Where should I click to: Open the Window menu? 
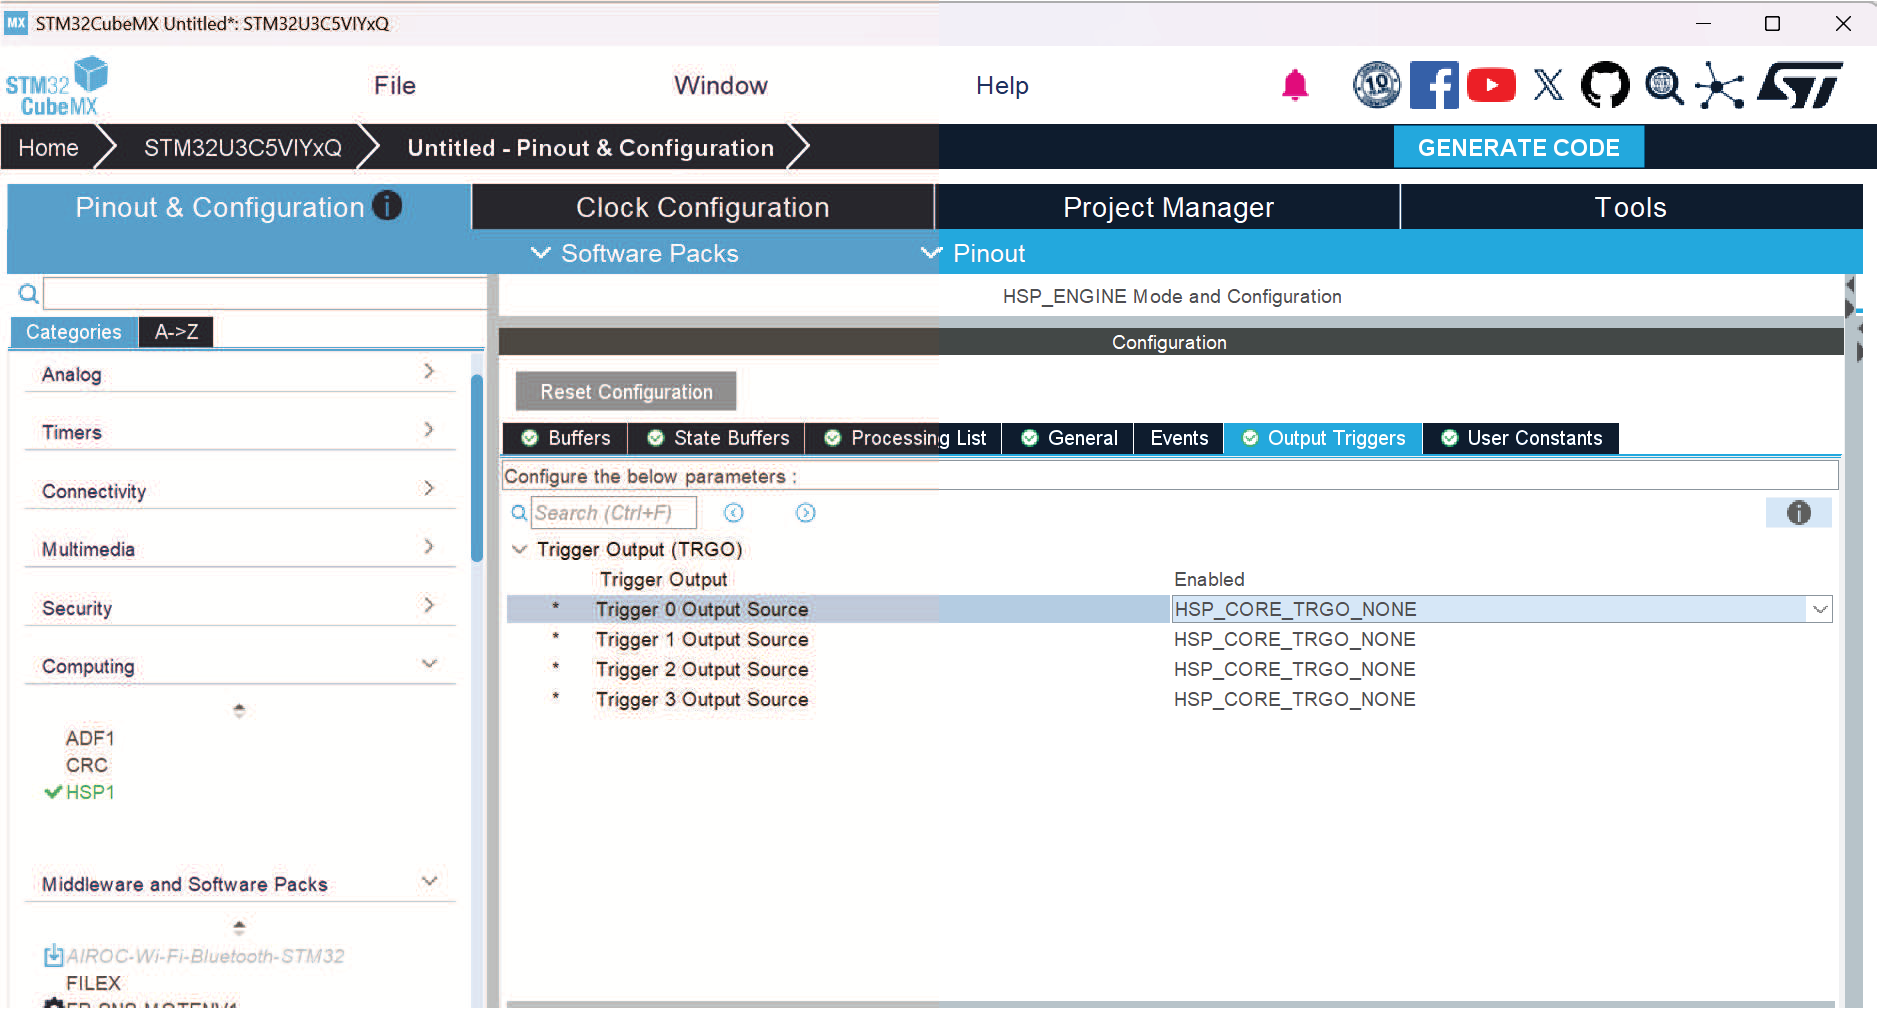pyautogui.click(x=721, y=86)
